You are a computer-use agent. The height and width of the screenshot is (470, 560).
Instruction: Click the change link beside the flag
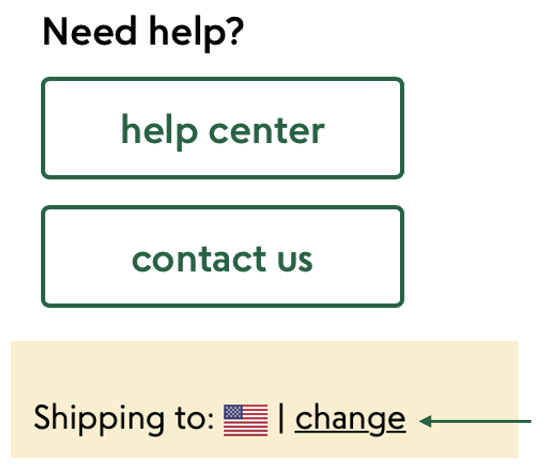click(x=350, y=420)
